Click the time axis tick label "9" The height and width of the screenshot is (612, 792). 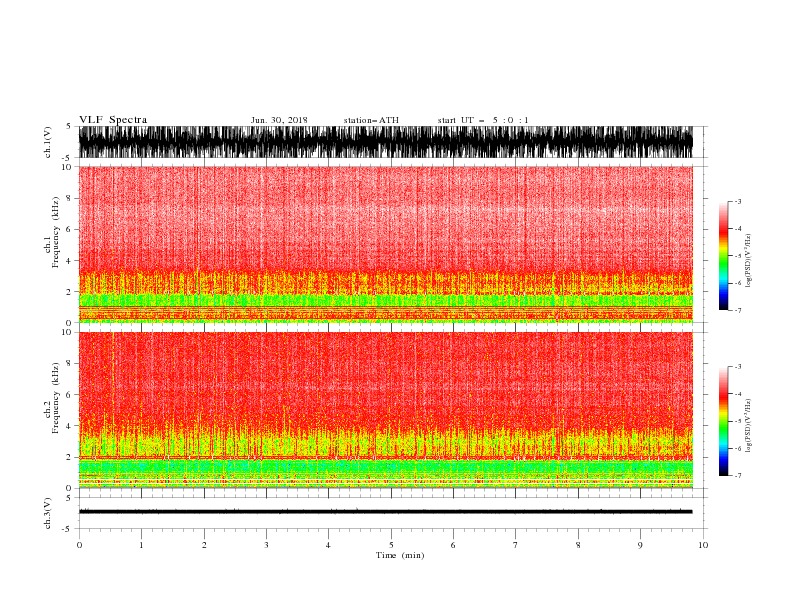point(640,545)
